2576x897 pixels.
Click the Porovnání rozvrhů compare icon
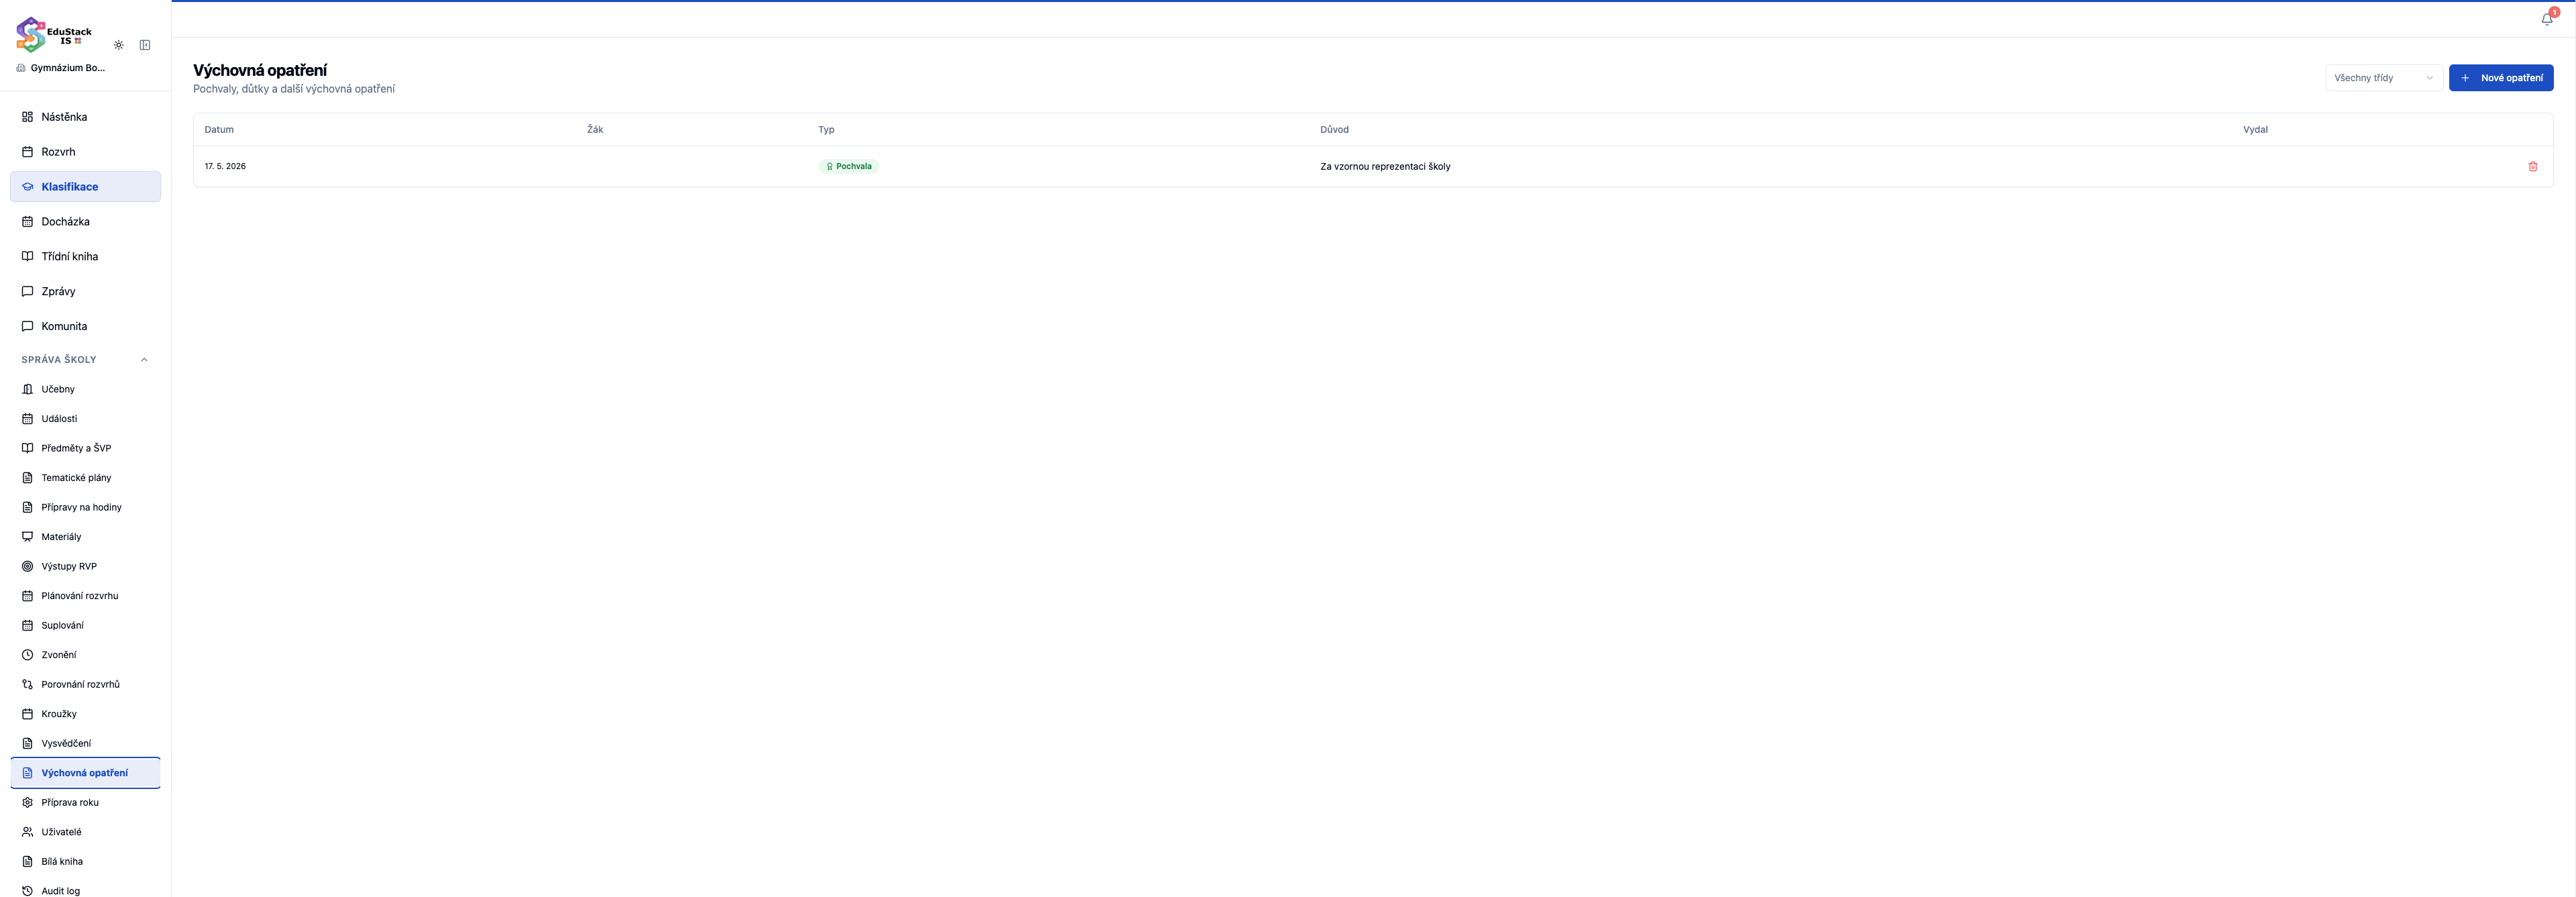click(x=28, y=685)
